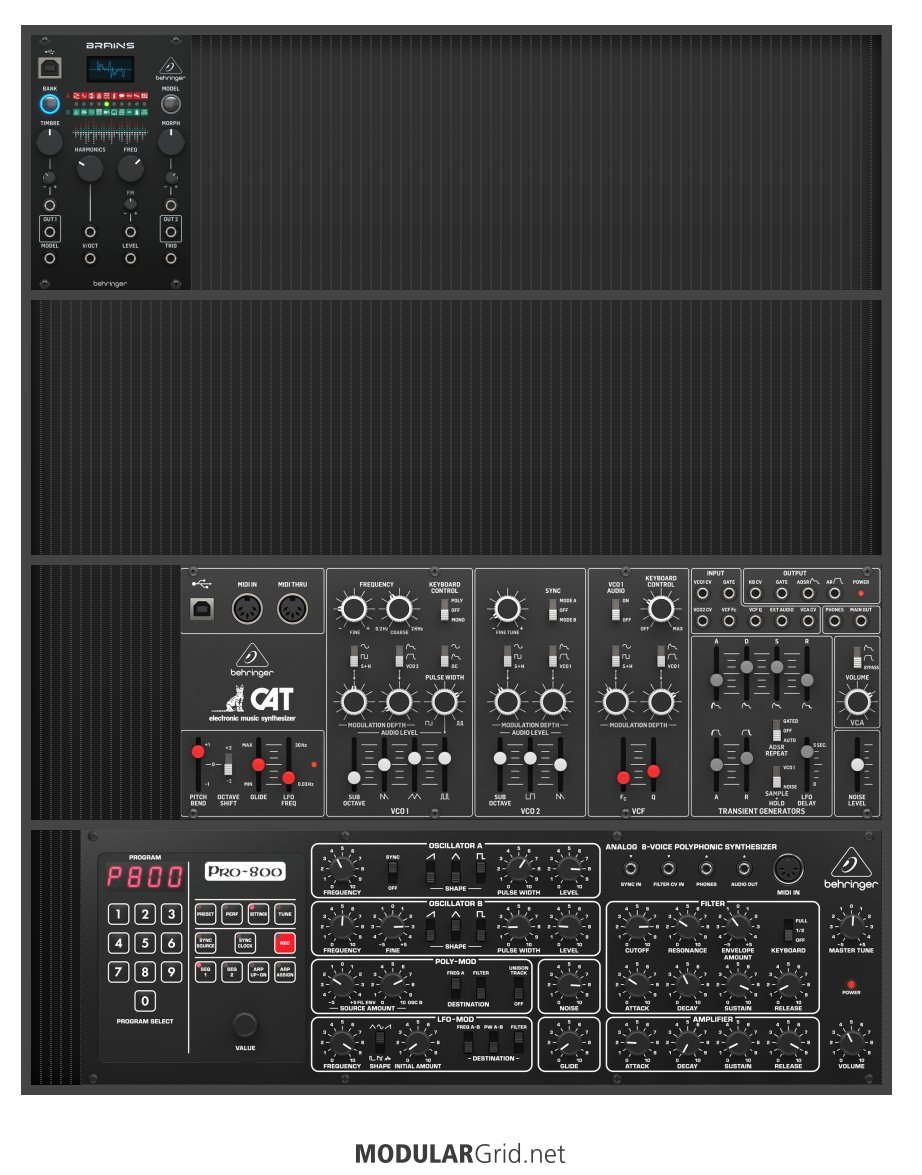Toggle CAT SAMPLE + HOLD source switch
This screenshot has width=922, height=1175.
[x=777, y=777]
